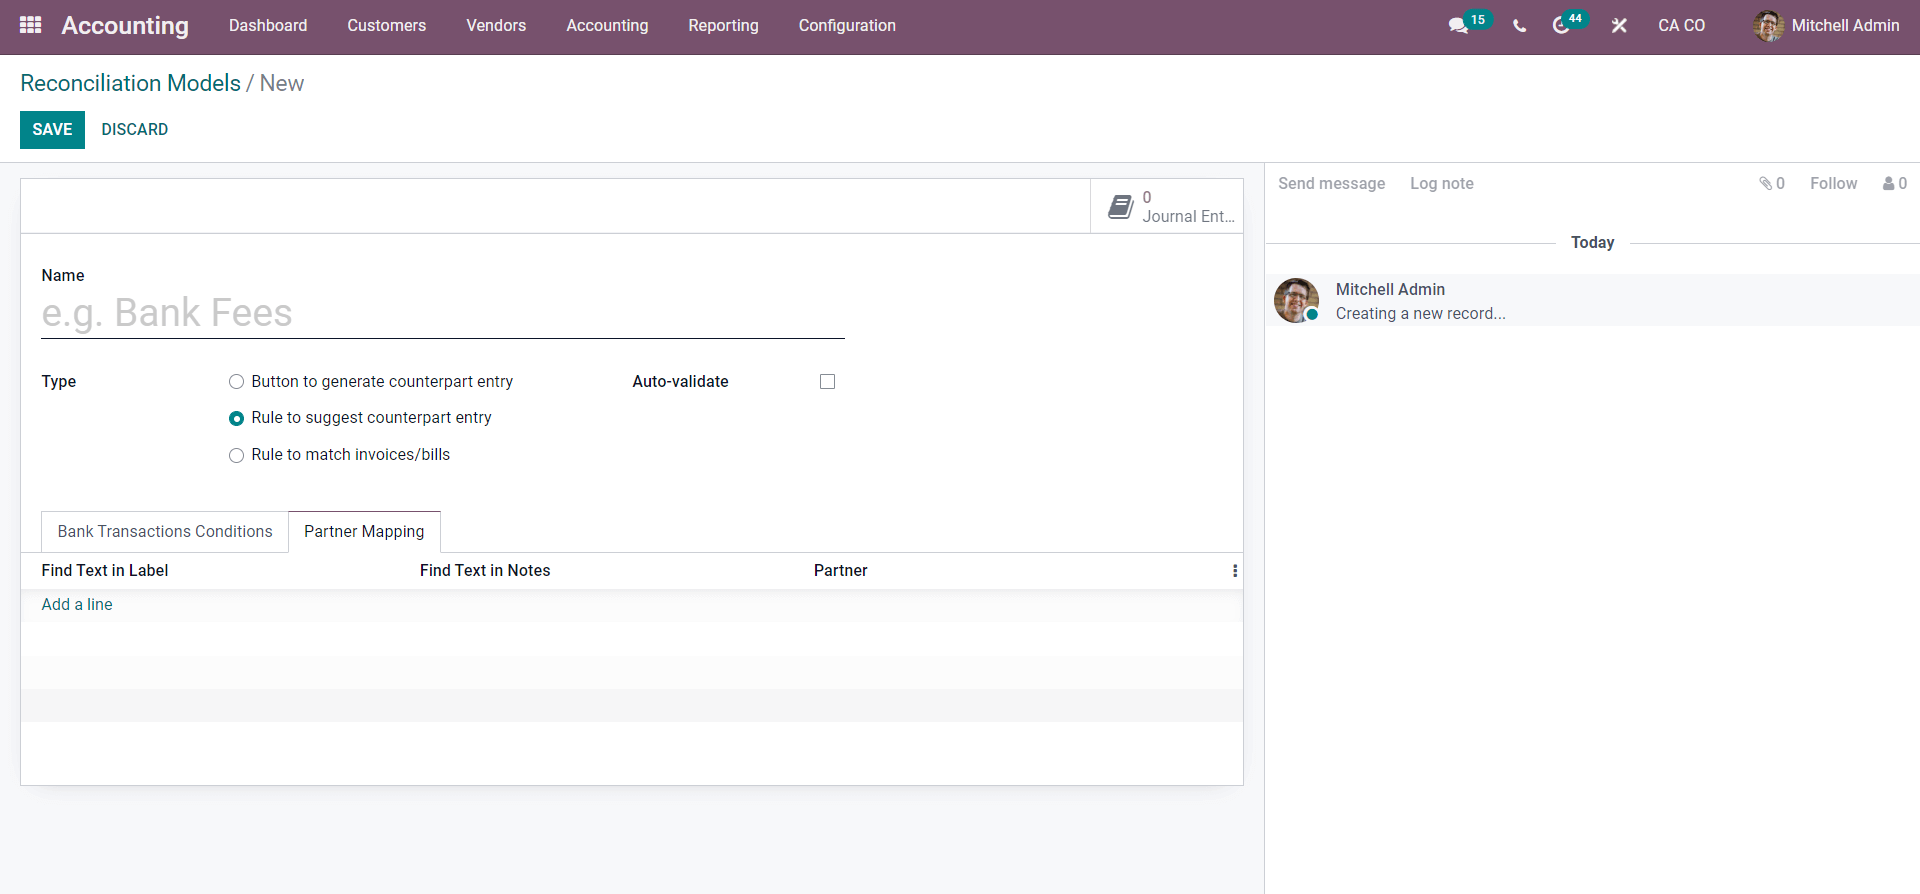This screenshot has height=894, width=1920.
Task: Switch to Bank Transactions Conditions tab
Action: click(165, 532)
